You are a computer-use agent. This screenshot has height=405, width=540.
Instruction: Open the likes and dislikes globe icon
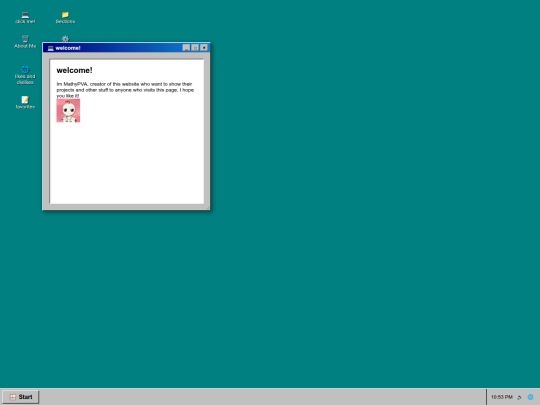click(25, 75)
